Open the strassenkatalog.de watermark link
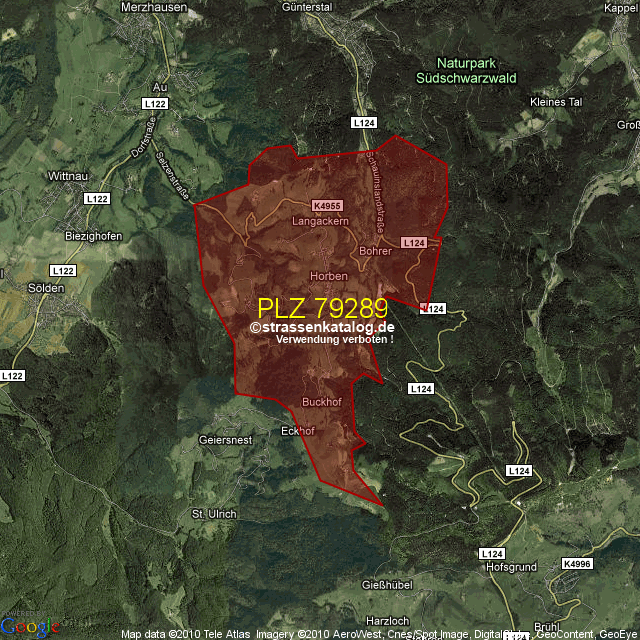The image size is (640, 640). pos(322,327)
